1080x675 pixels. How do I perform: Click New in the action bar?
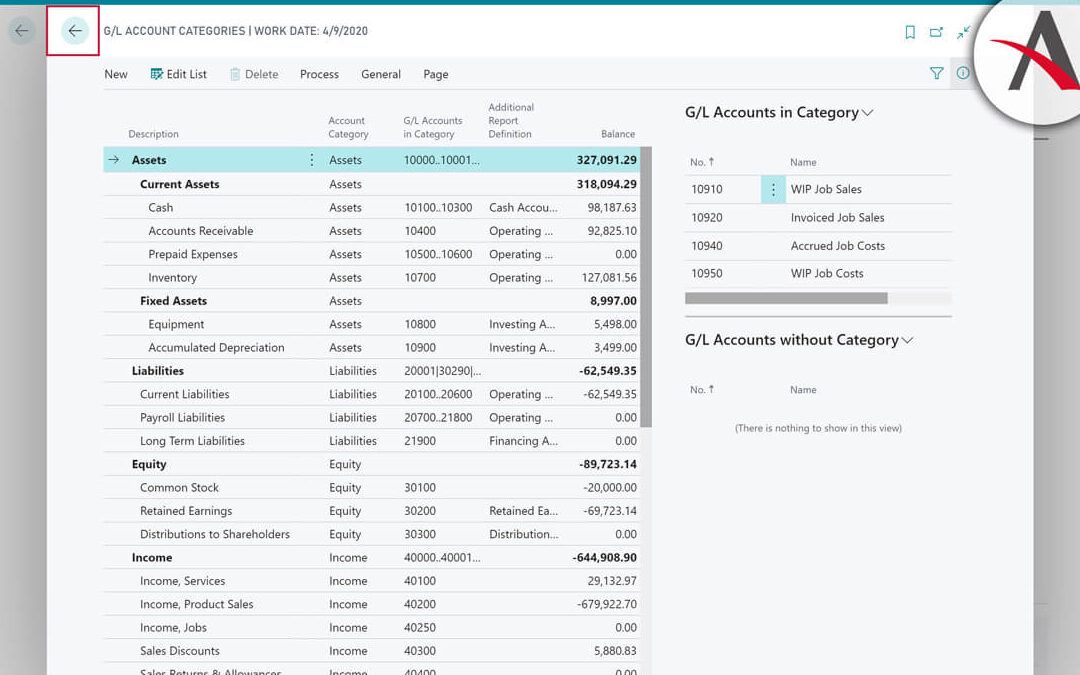click(116, 74)
